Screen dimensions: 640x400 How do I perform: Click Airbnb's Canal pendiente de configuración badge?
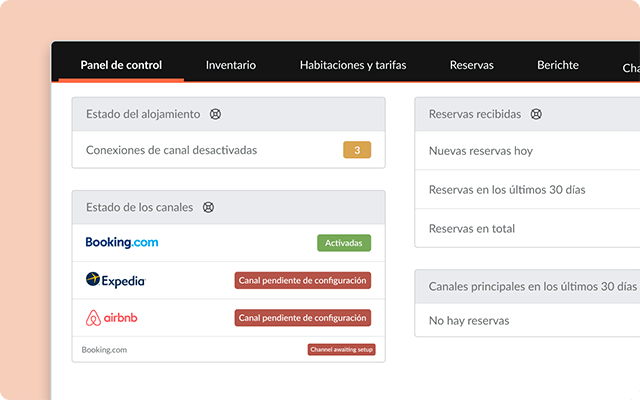point(303,318)
